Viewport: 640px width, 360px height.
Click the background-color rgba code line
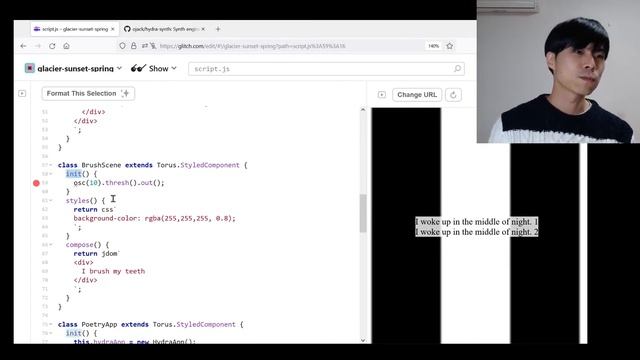pyautogui.click(x=154, y=218)
